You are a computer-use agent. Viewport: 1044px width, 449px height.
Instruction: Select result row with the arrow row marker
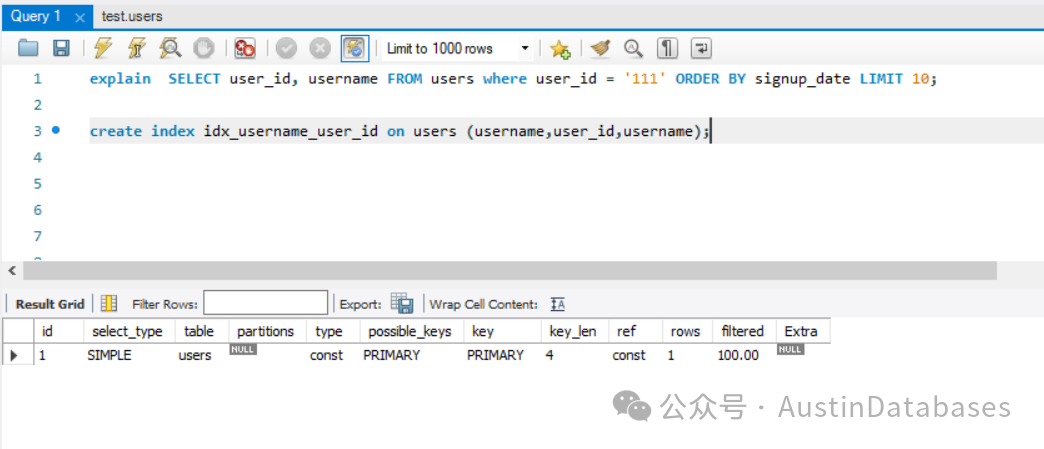(x=15, y=355)
